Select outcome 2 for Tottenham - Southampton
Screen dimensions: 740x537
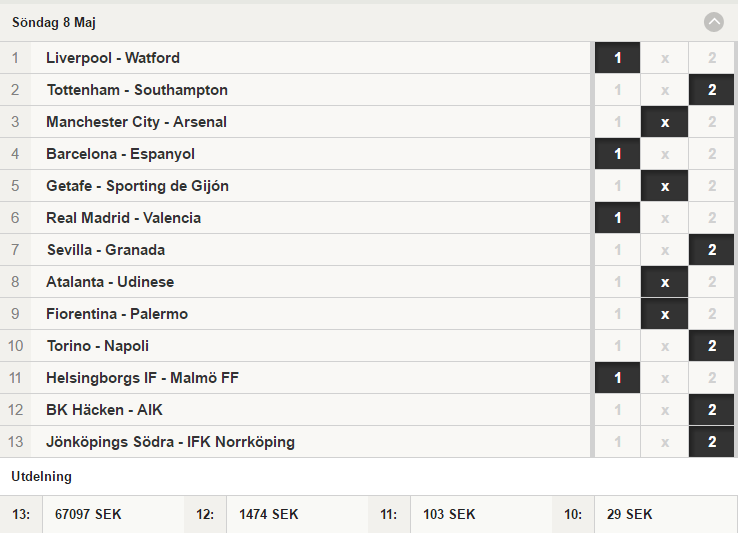point(712,90)
